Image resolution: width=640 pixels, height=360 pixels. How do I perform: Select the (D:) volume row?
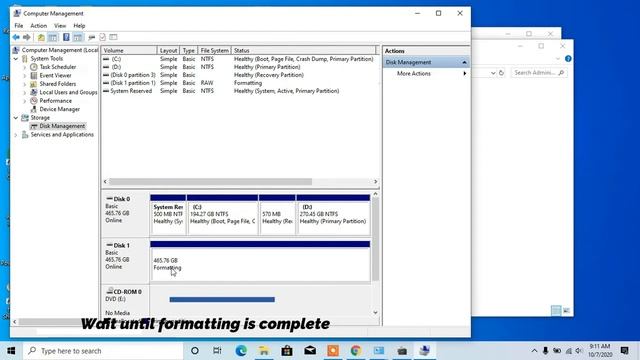238,67
